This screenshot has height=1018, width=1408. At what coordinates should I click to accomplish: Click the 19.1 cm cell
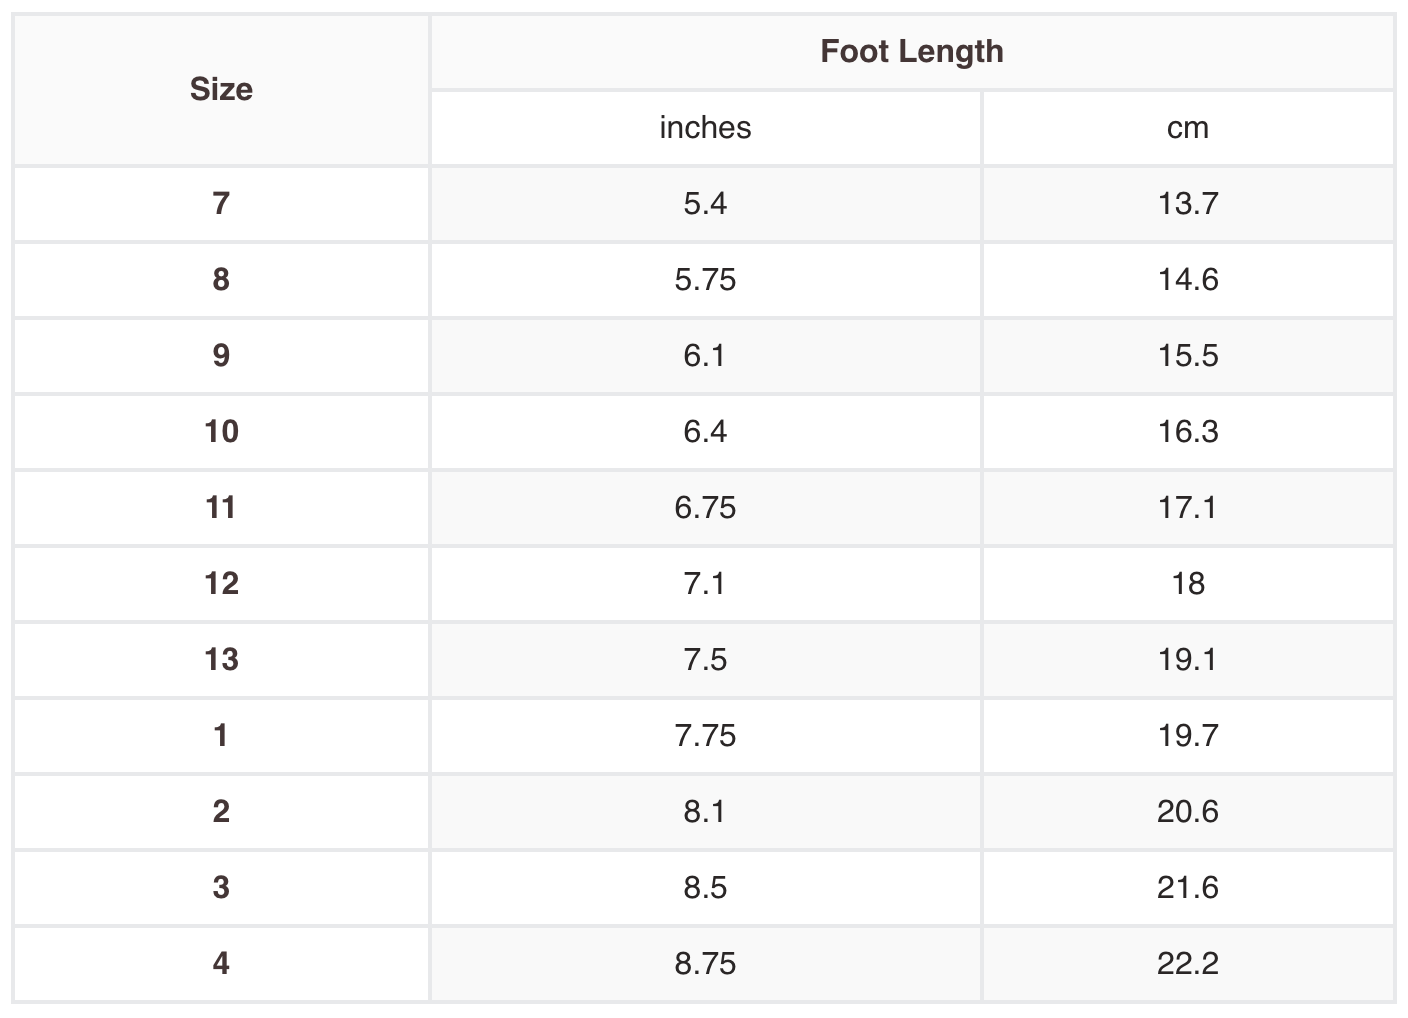[x=1187, y=660]
